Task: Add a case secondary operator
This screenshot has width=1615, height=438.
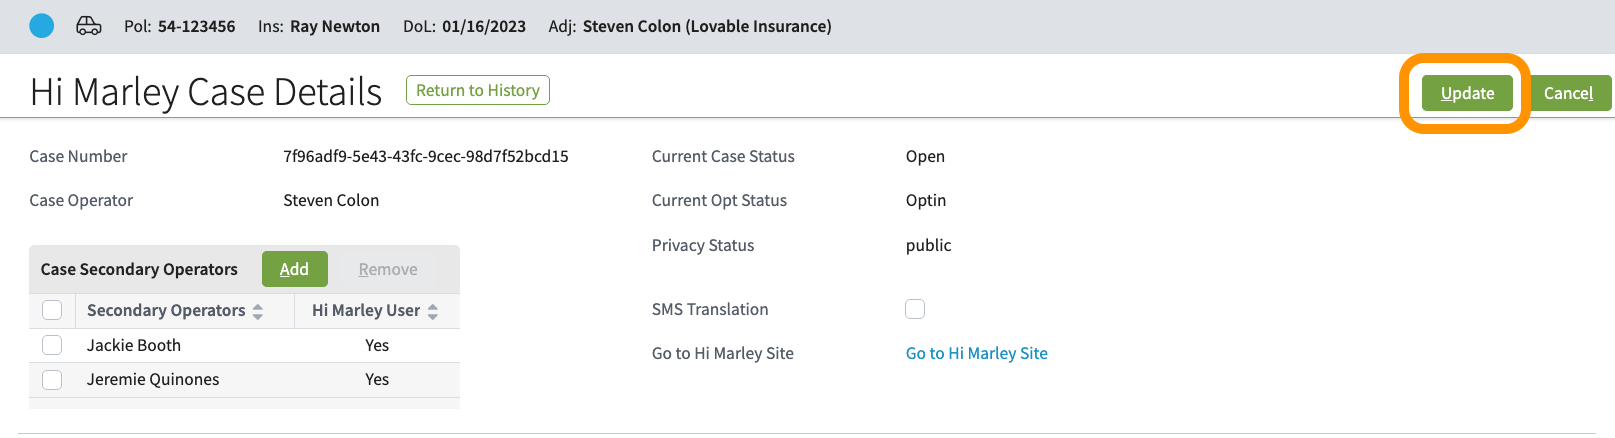Action: pos(294,269)
